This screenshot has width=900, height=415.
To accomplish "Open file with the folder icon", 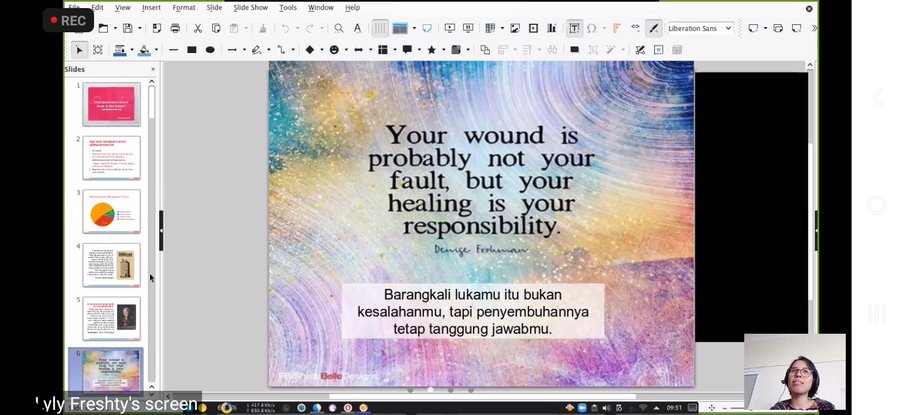I will click(x=103, y=28).
